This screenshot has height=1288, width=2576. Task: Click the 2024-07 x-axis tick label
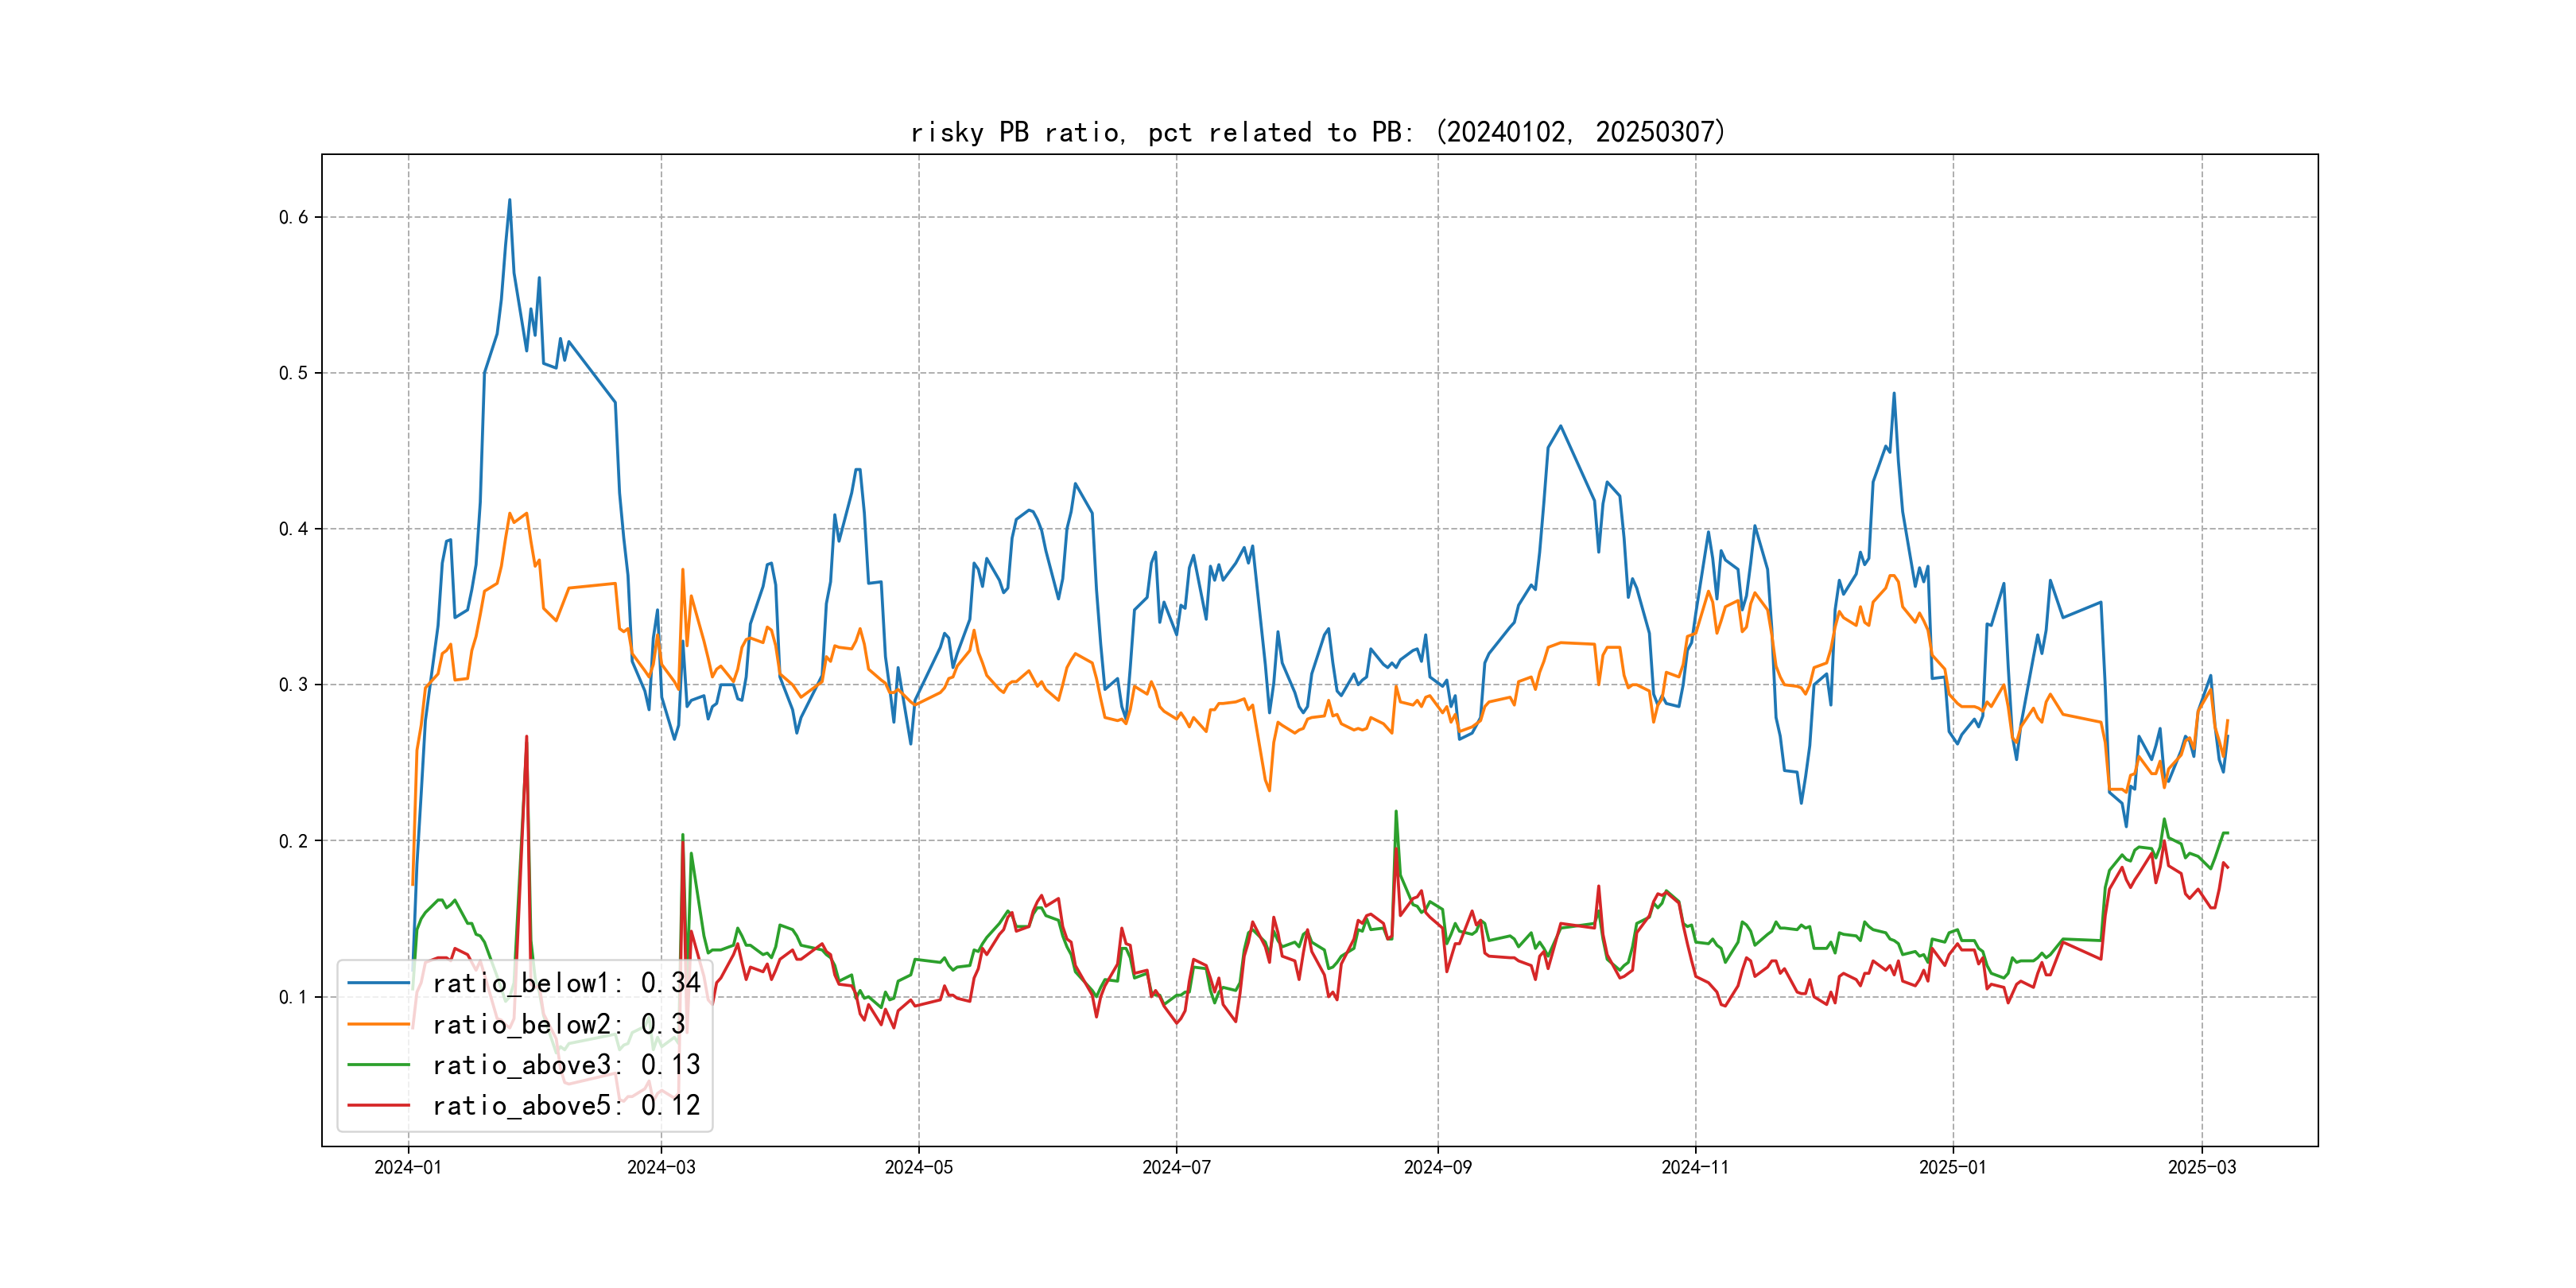1176,1167
